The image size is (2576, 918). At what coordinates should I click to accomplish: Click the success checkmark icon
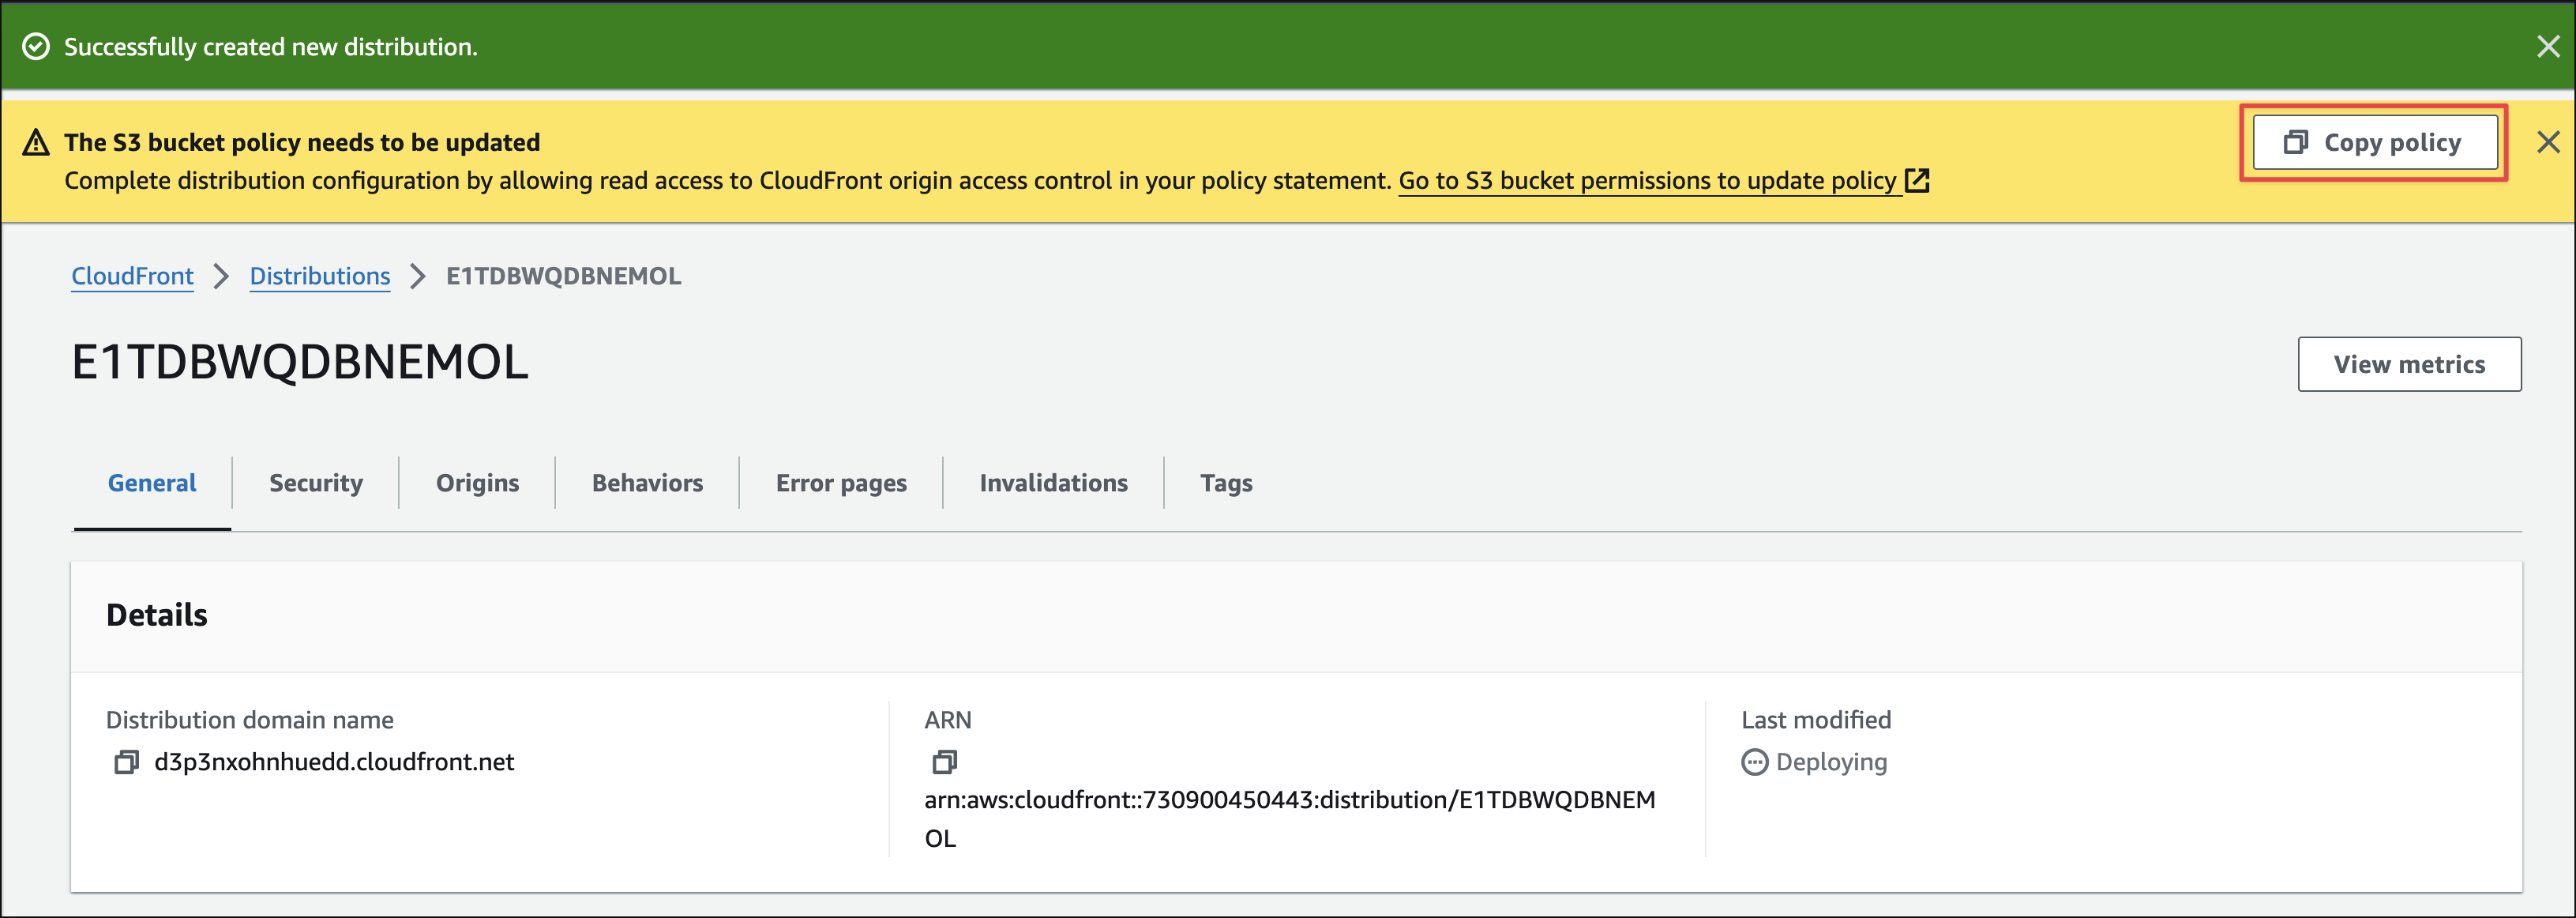(x=36, y=47)
